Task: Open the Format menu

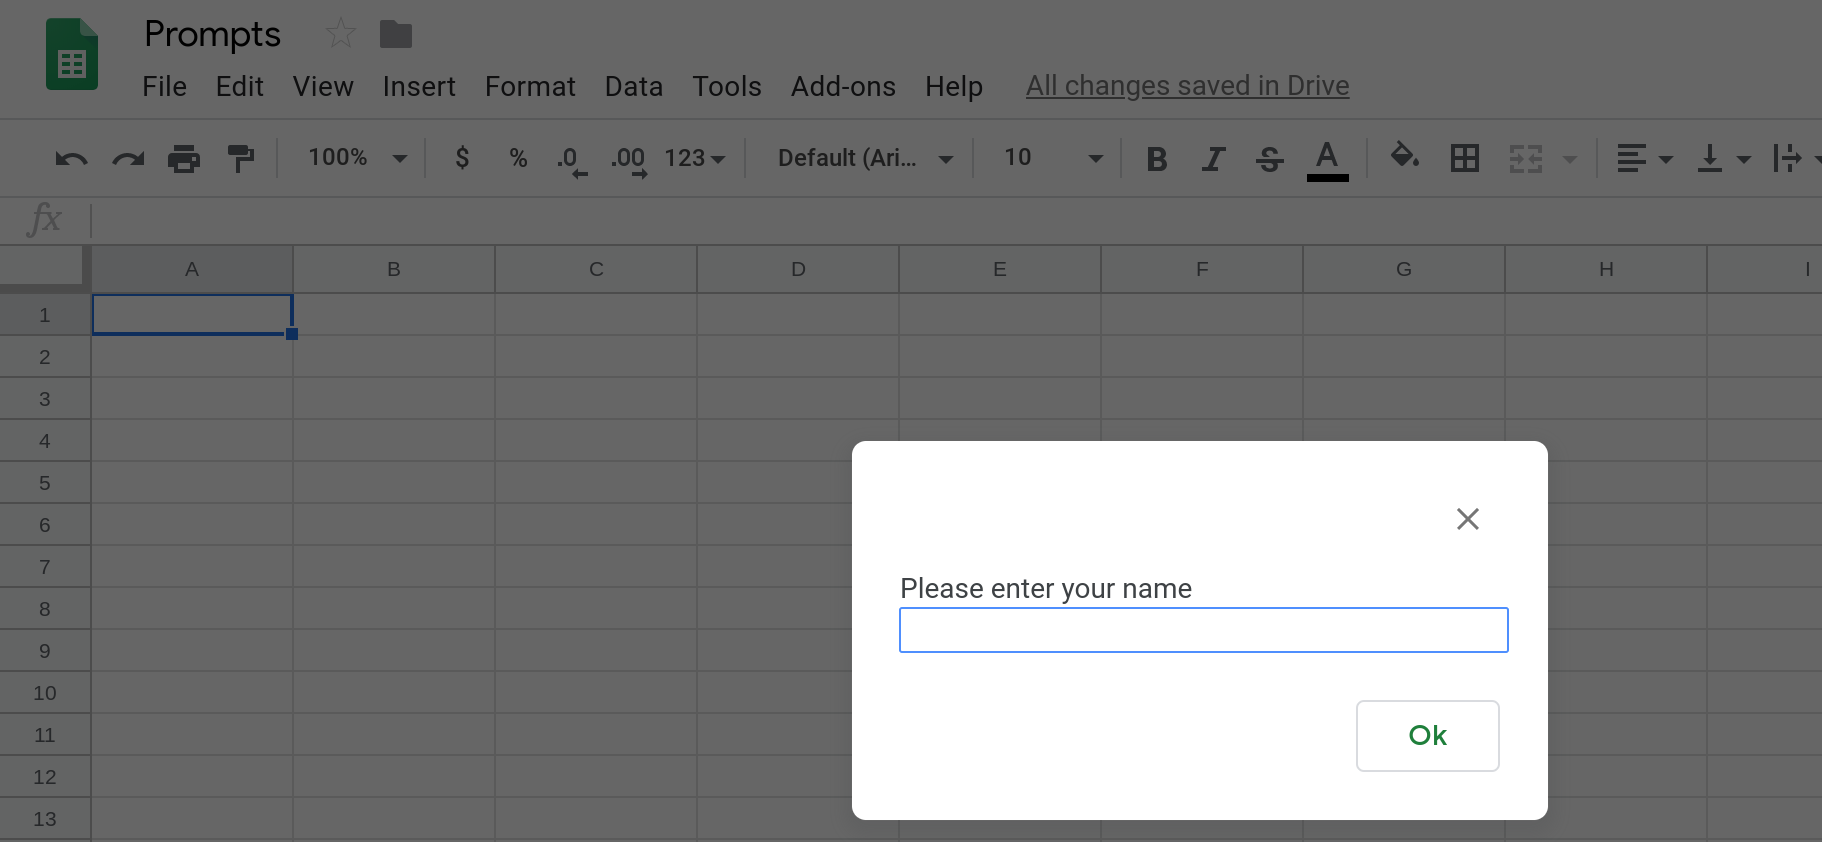Action: click(530, 87)
